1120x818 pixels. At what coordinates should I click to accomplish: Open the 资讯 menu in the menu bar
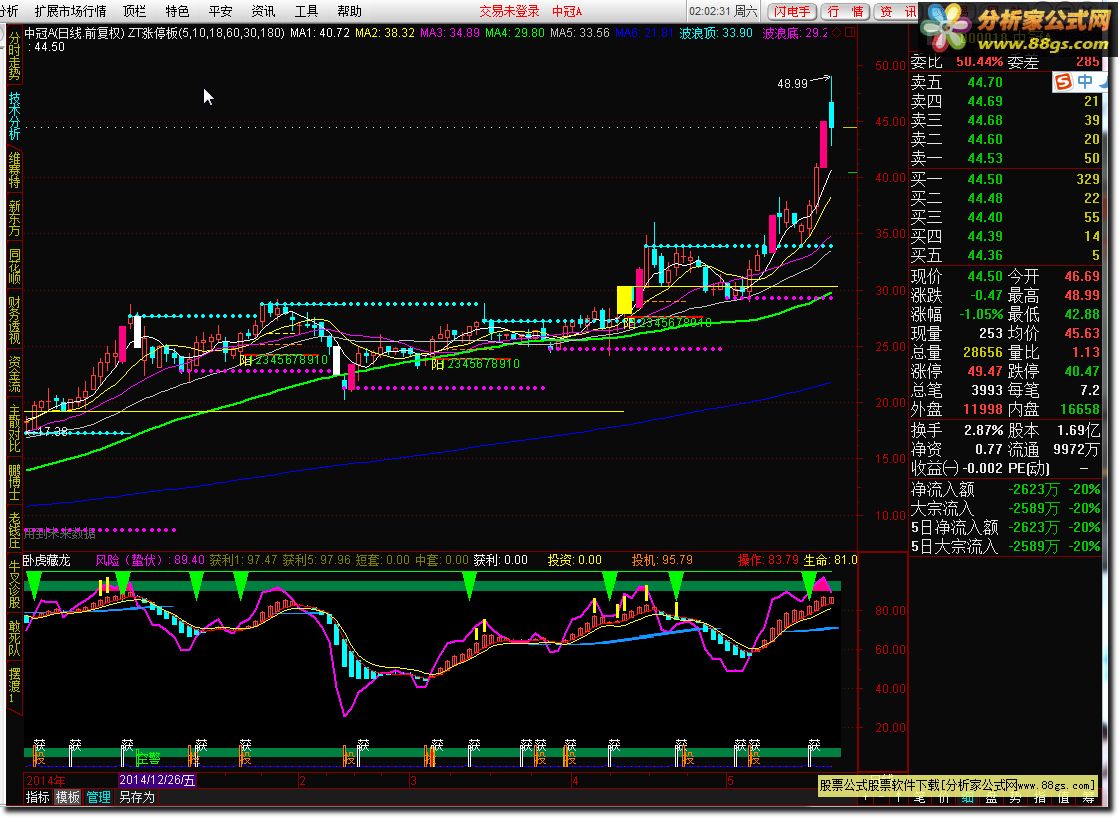click(x=263, y=11)
